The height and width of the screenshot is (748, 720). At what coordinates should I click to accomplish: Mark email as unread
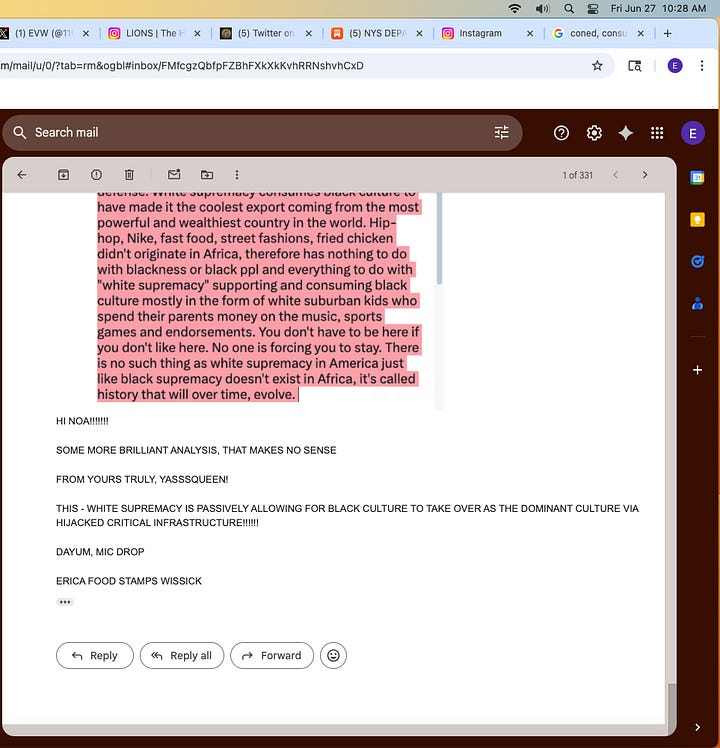(174, 175)
